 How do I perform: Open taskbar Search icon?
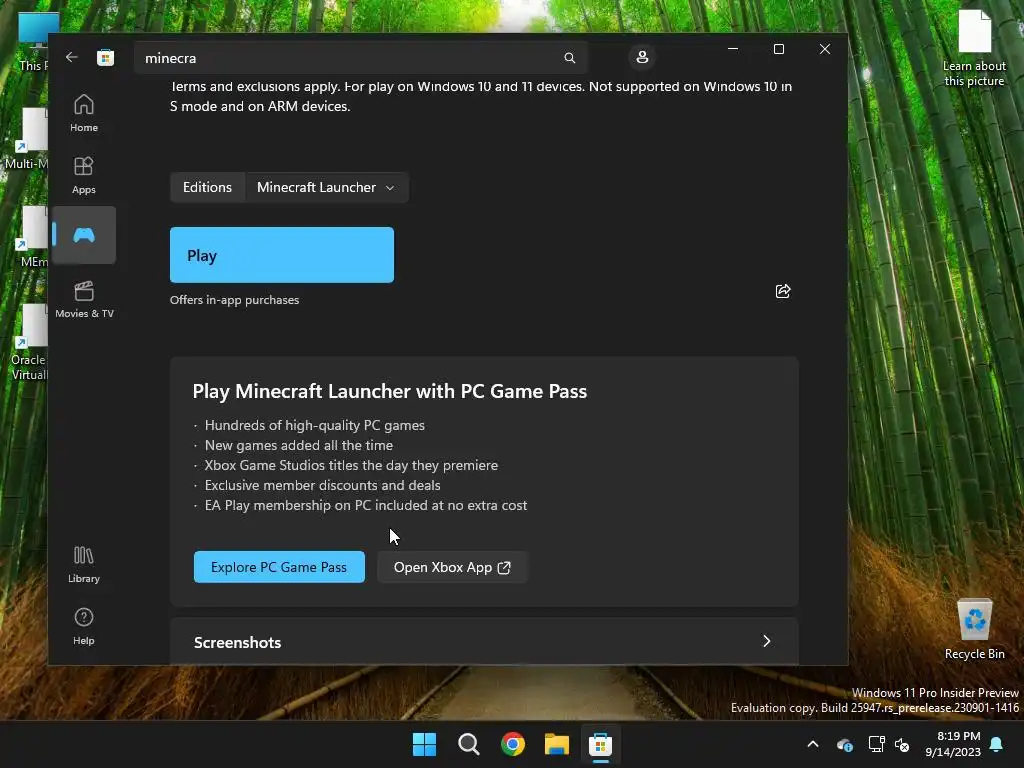(468, 744)
